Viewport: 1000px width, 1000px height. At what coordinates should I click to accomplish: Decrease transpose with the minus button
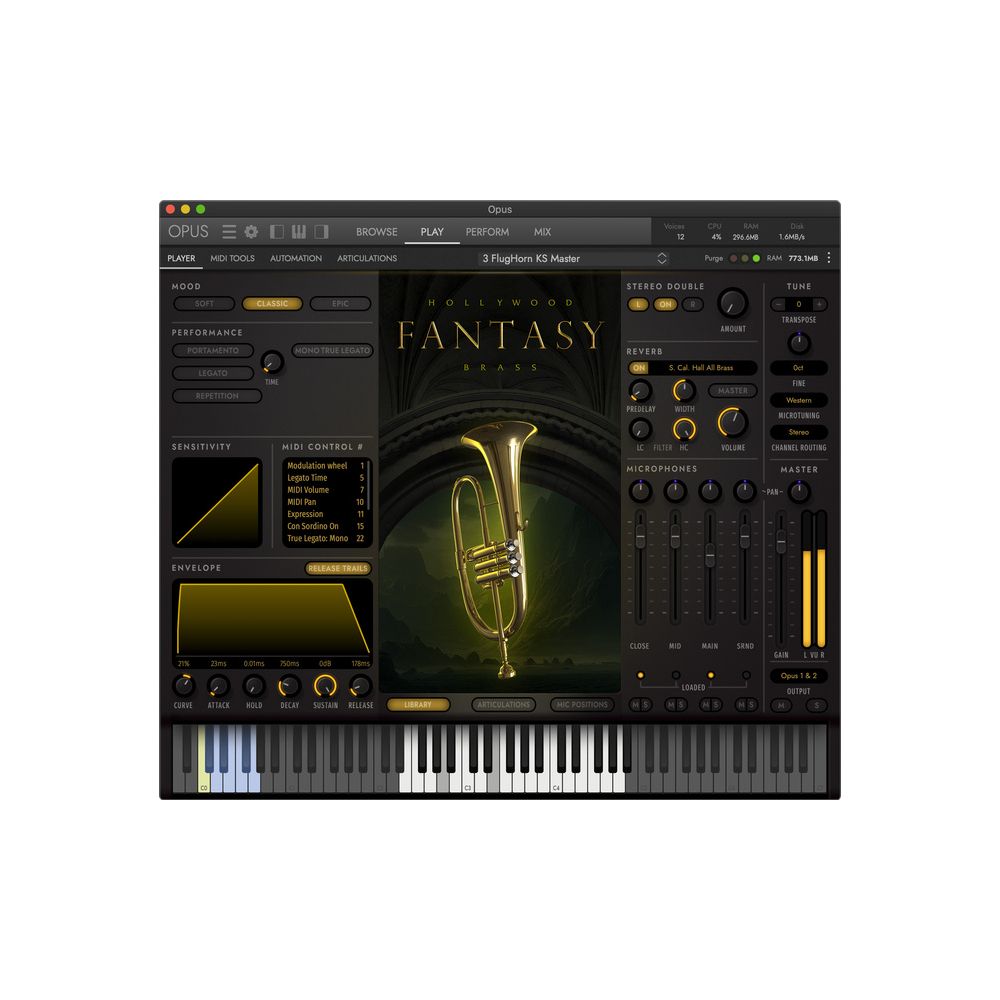(778, 304)
